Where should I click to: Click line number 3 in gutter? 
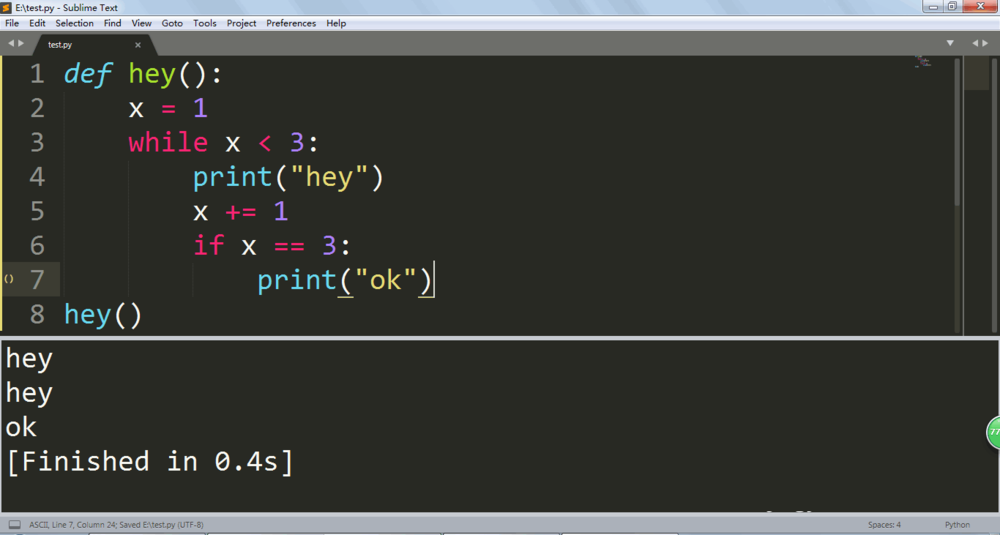point(37,143)
